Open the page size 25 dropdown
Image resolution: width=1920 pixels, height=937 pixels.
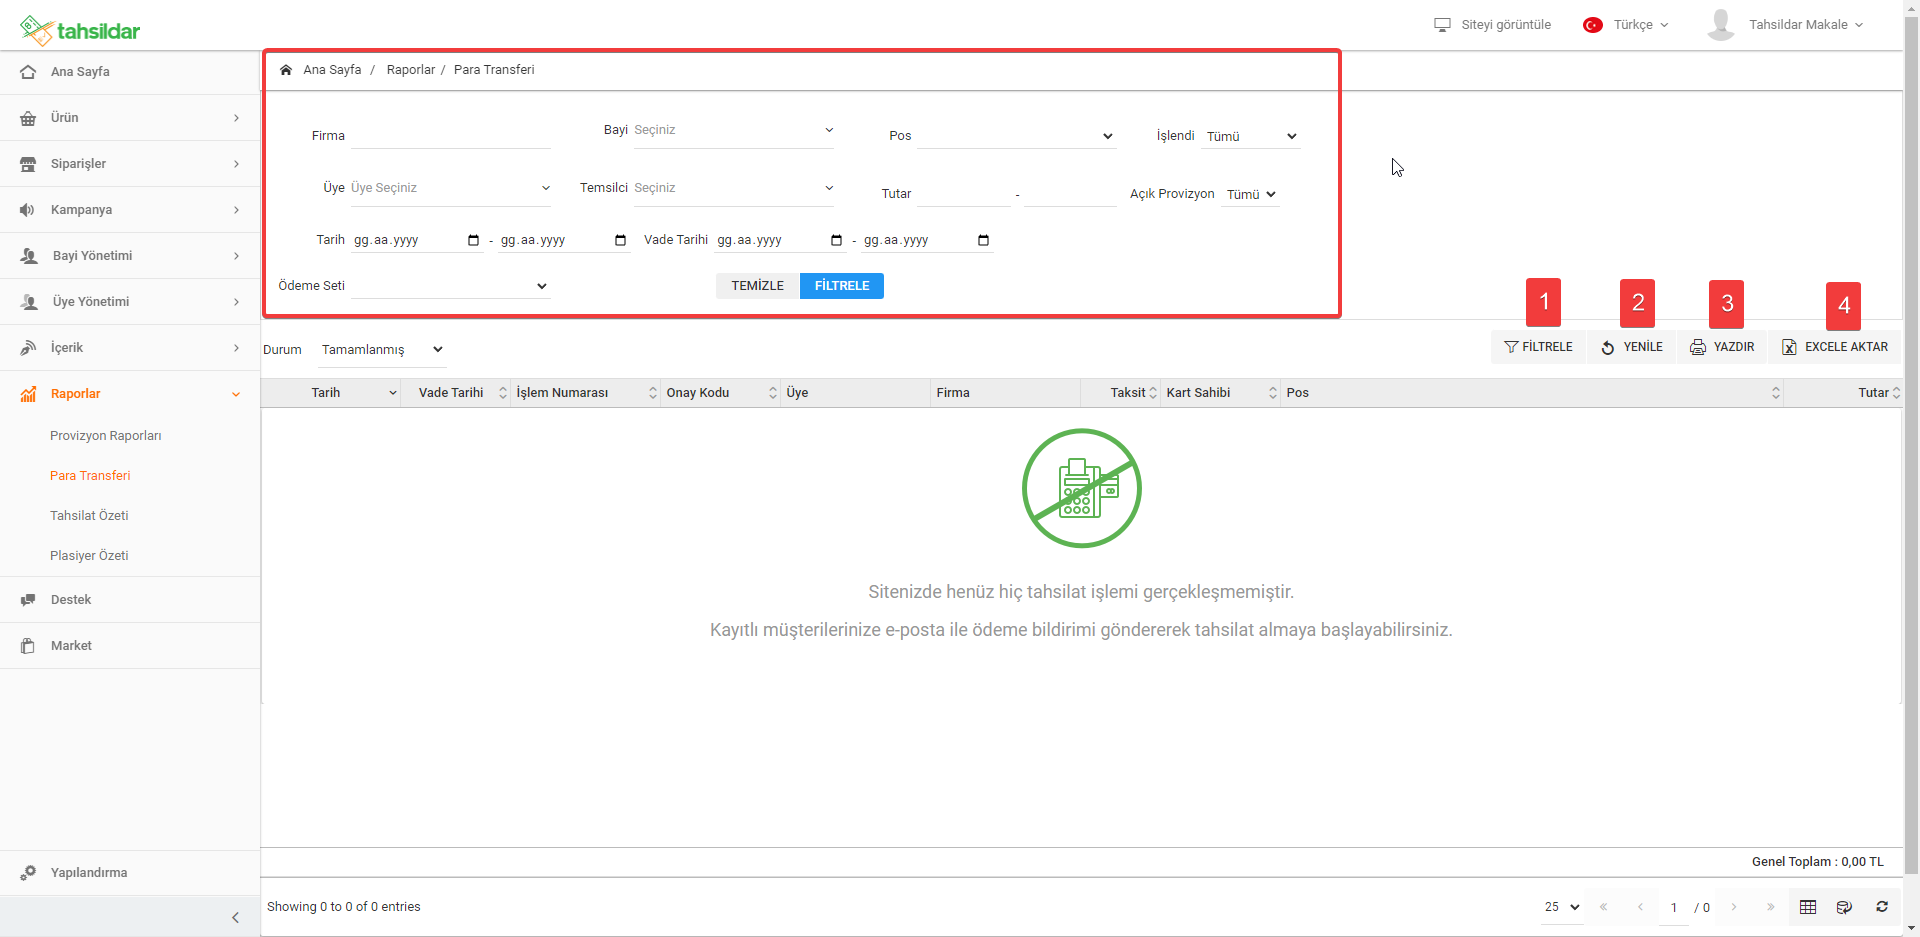coord(1562,907)
